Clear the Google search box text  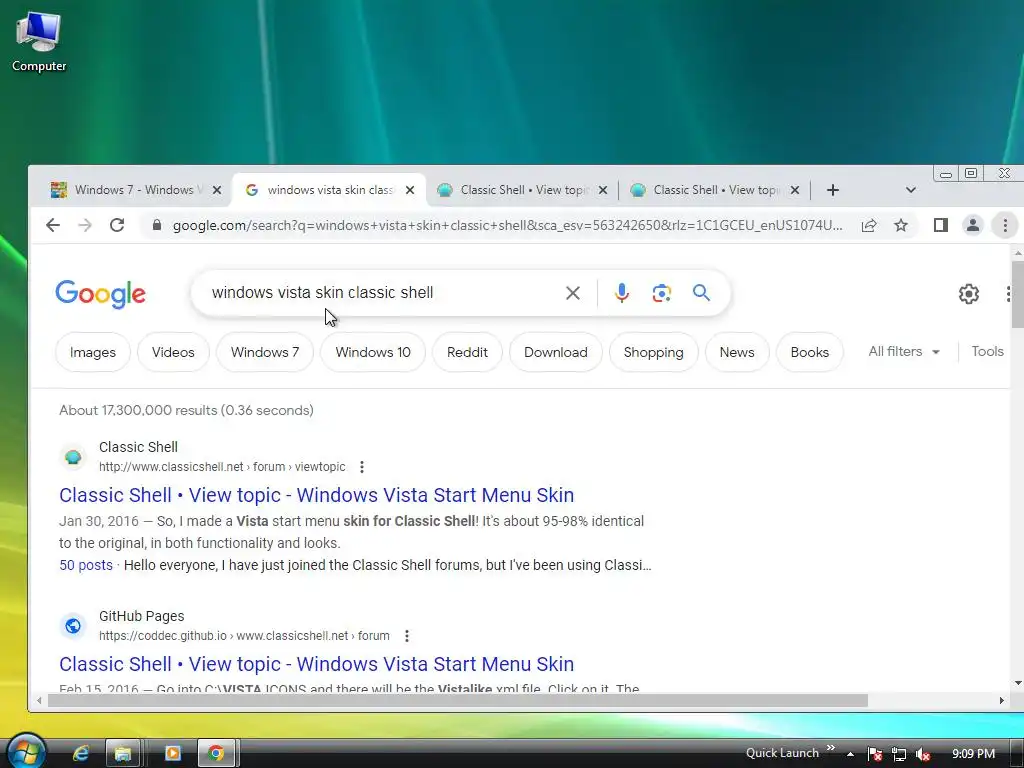tap(573, 293)
